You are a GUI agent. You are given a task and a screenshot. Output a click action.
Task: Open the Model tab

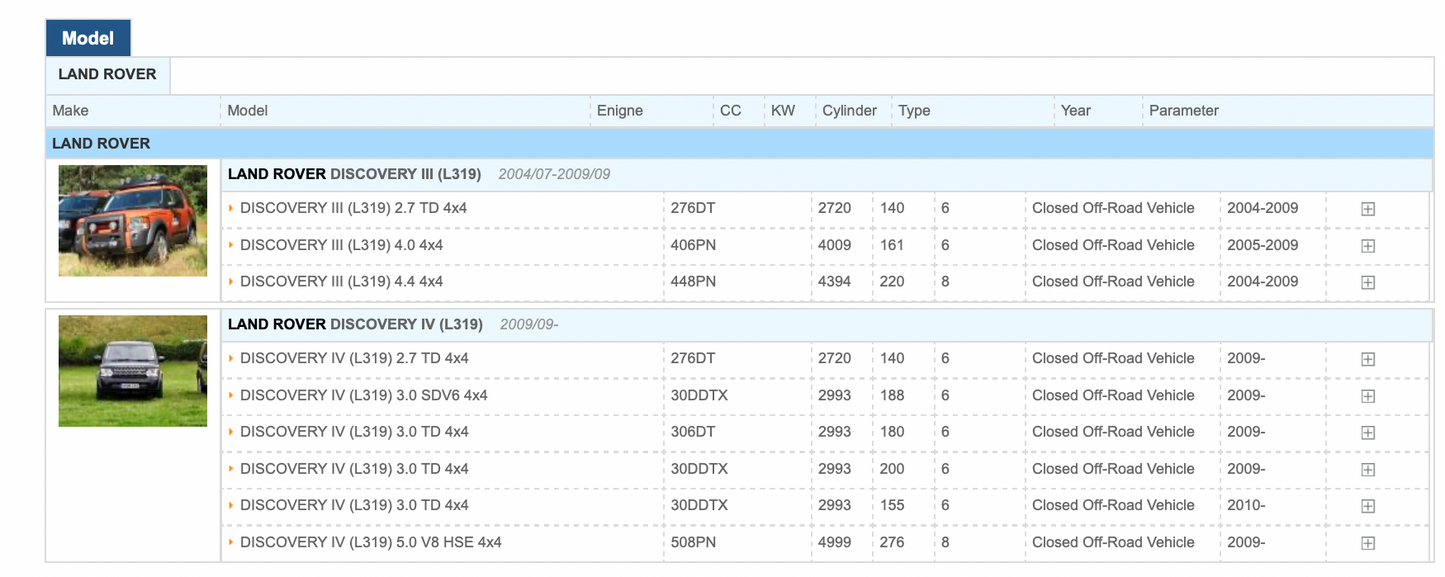(x=88, y=38)
